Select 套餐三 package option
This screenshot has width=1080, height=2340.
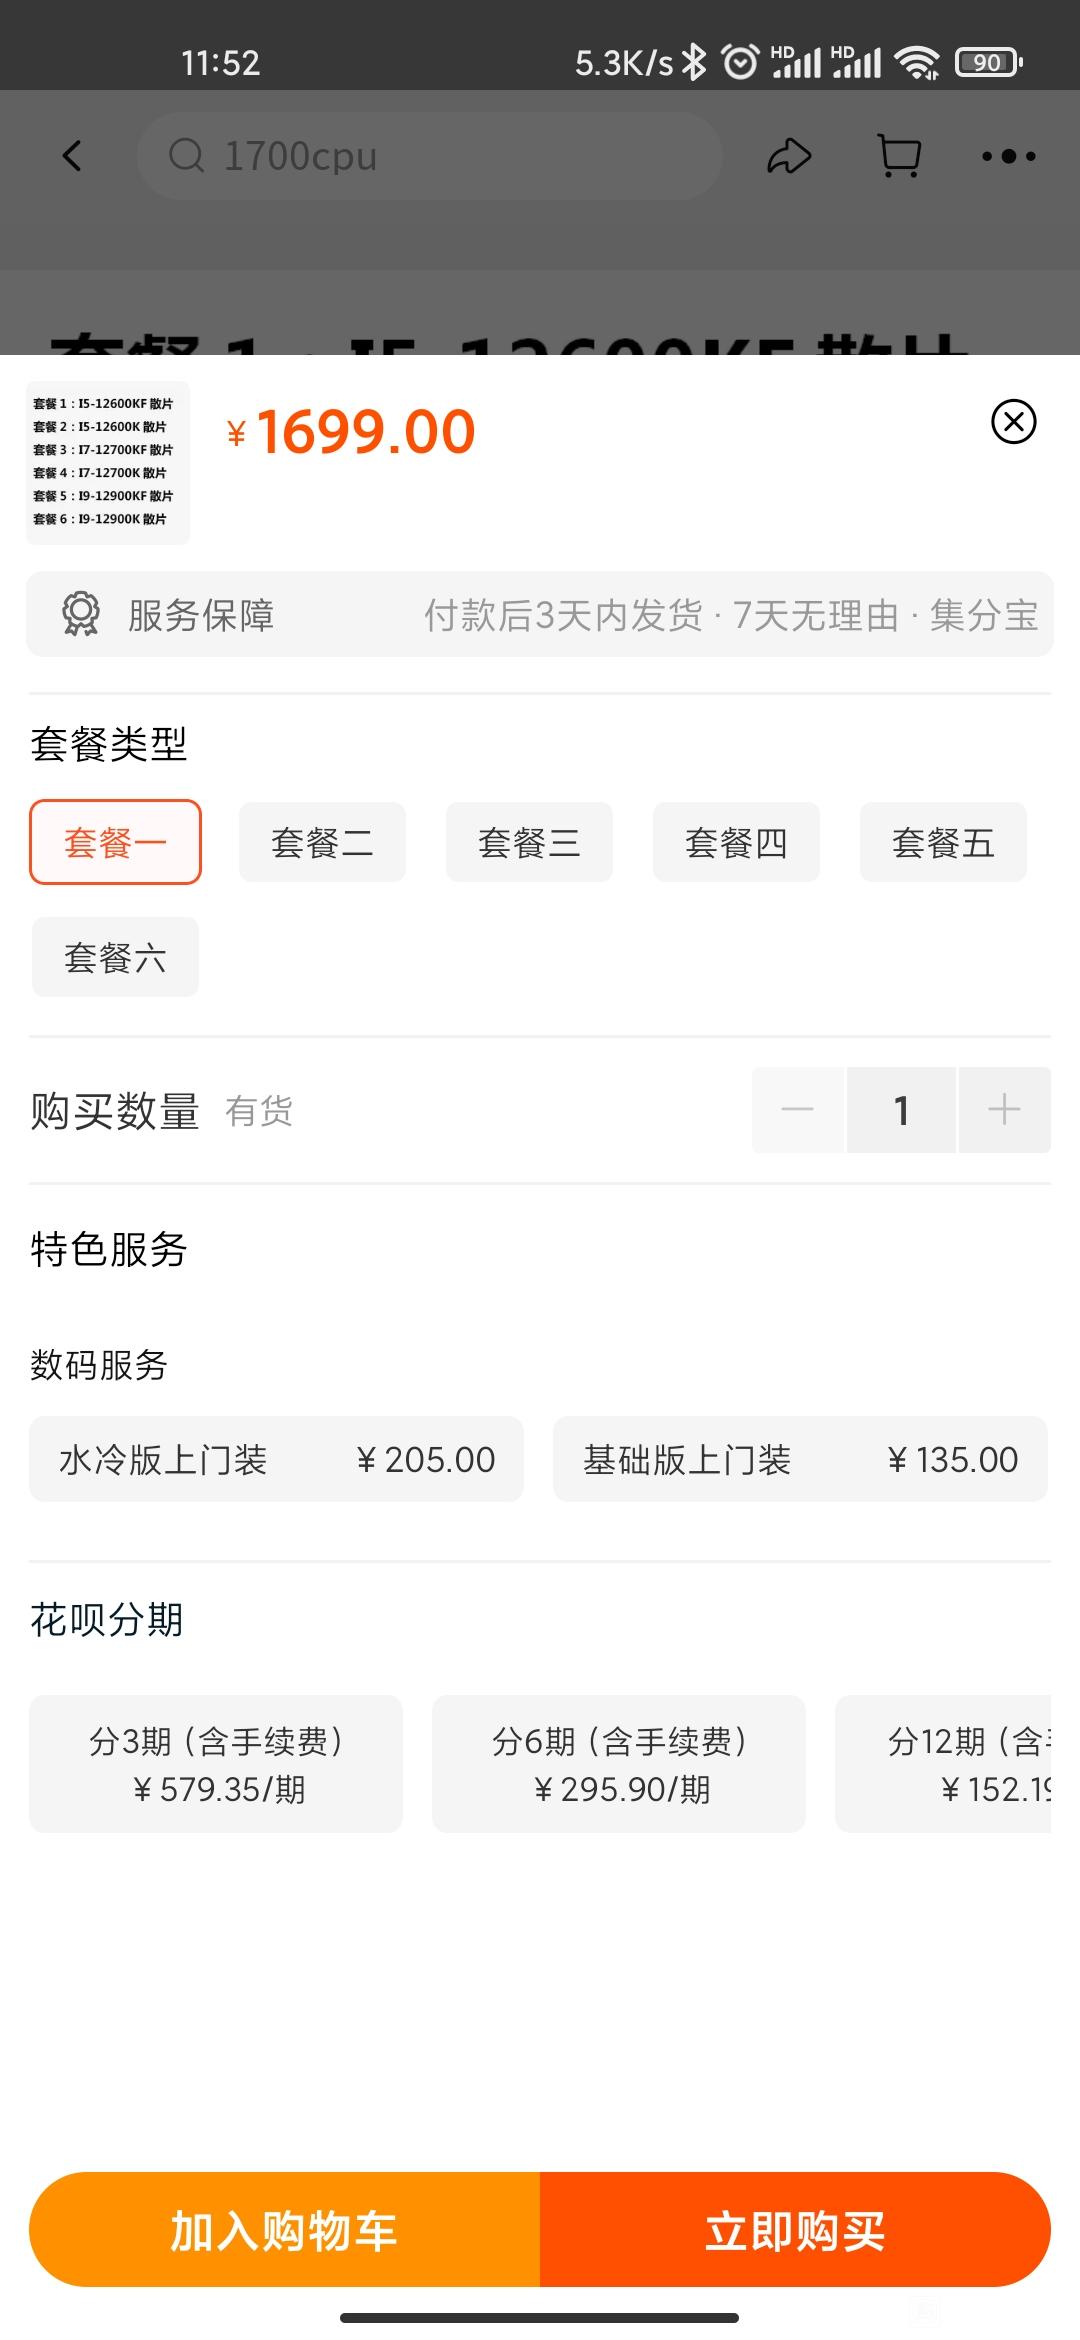pos(529,842)
